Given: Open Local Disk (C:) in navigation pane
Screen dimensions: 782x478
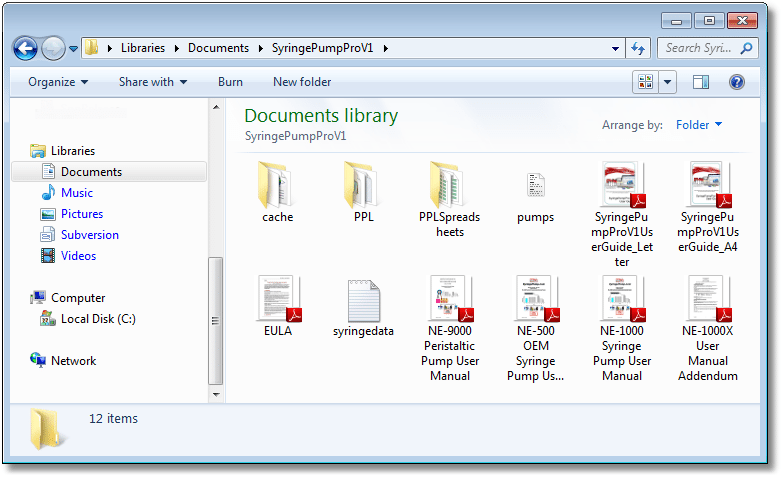Looking at the screenshot, I should (x=98, y=319).
